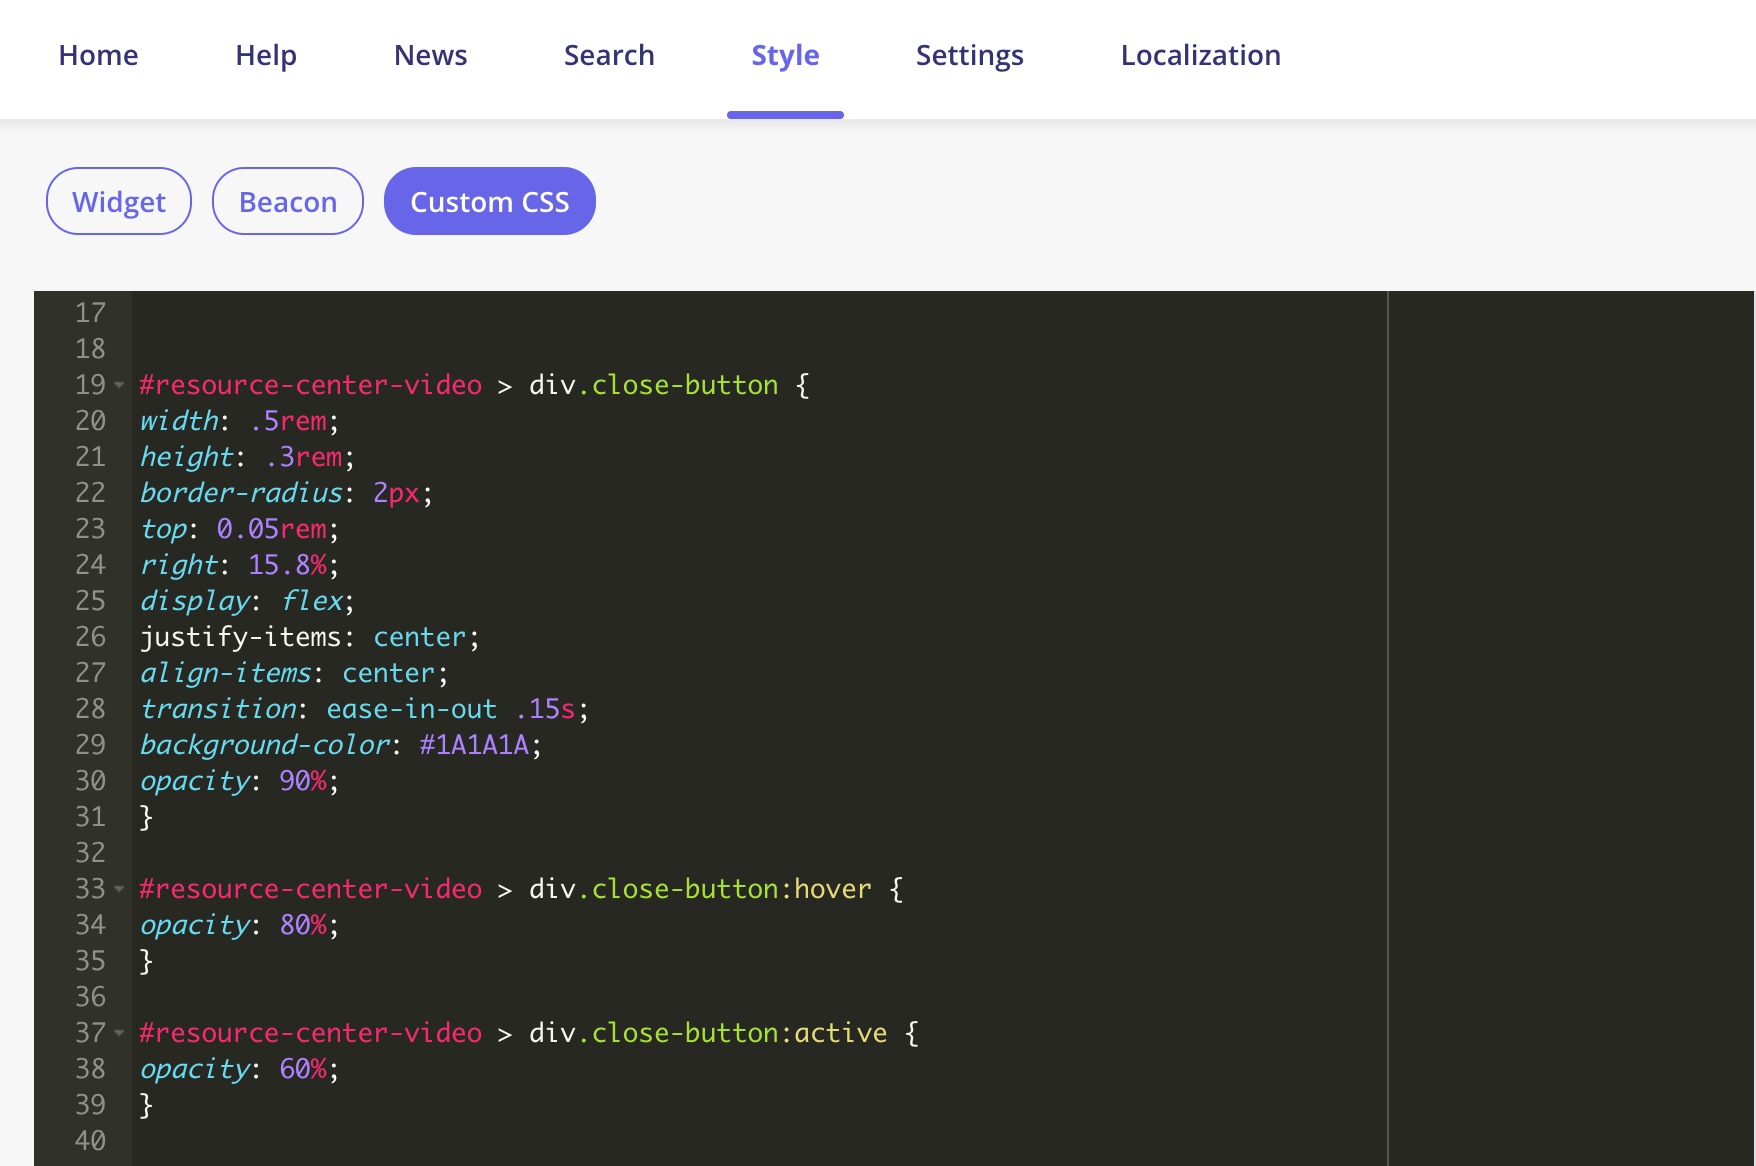Click the right 15.8% value
This screenshot has width=1756, height=1166.
coord(288,565)
